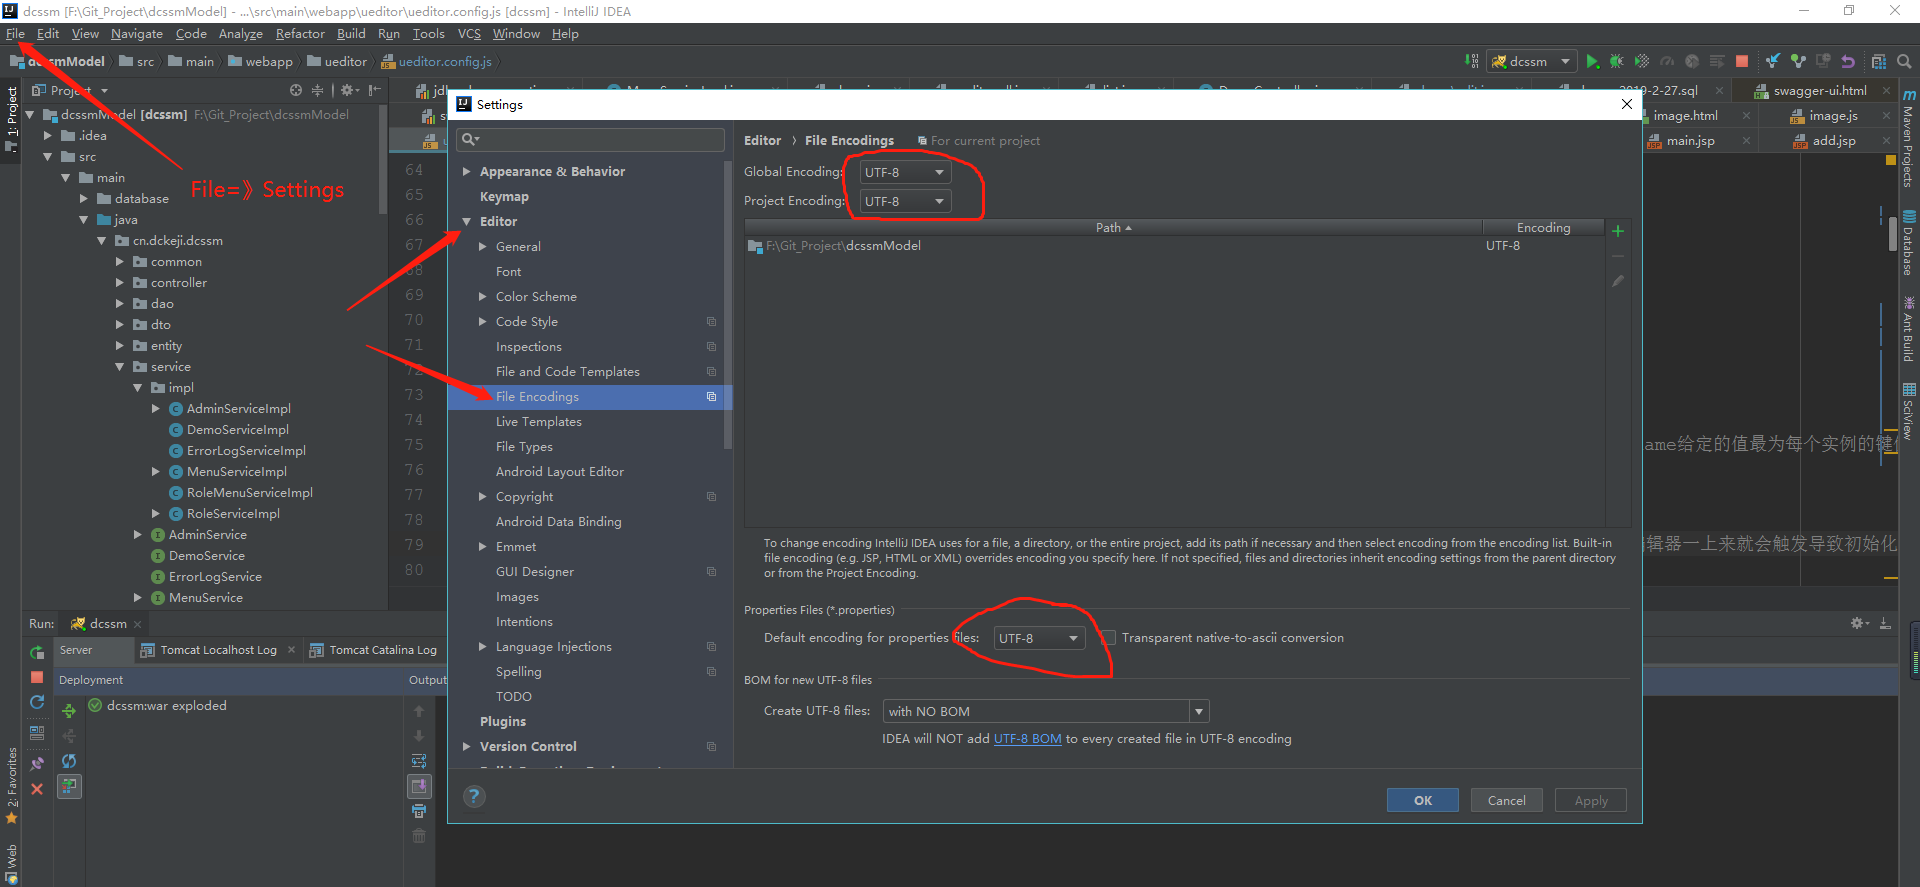Open Project panel gear settings icon
The image size is (1920, 887).
click(x=348, y=90)
